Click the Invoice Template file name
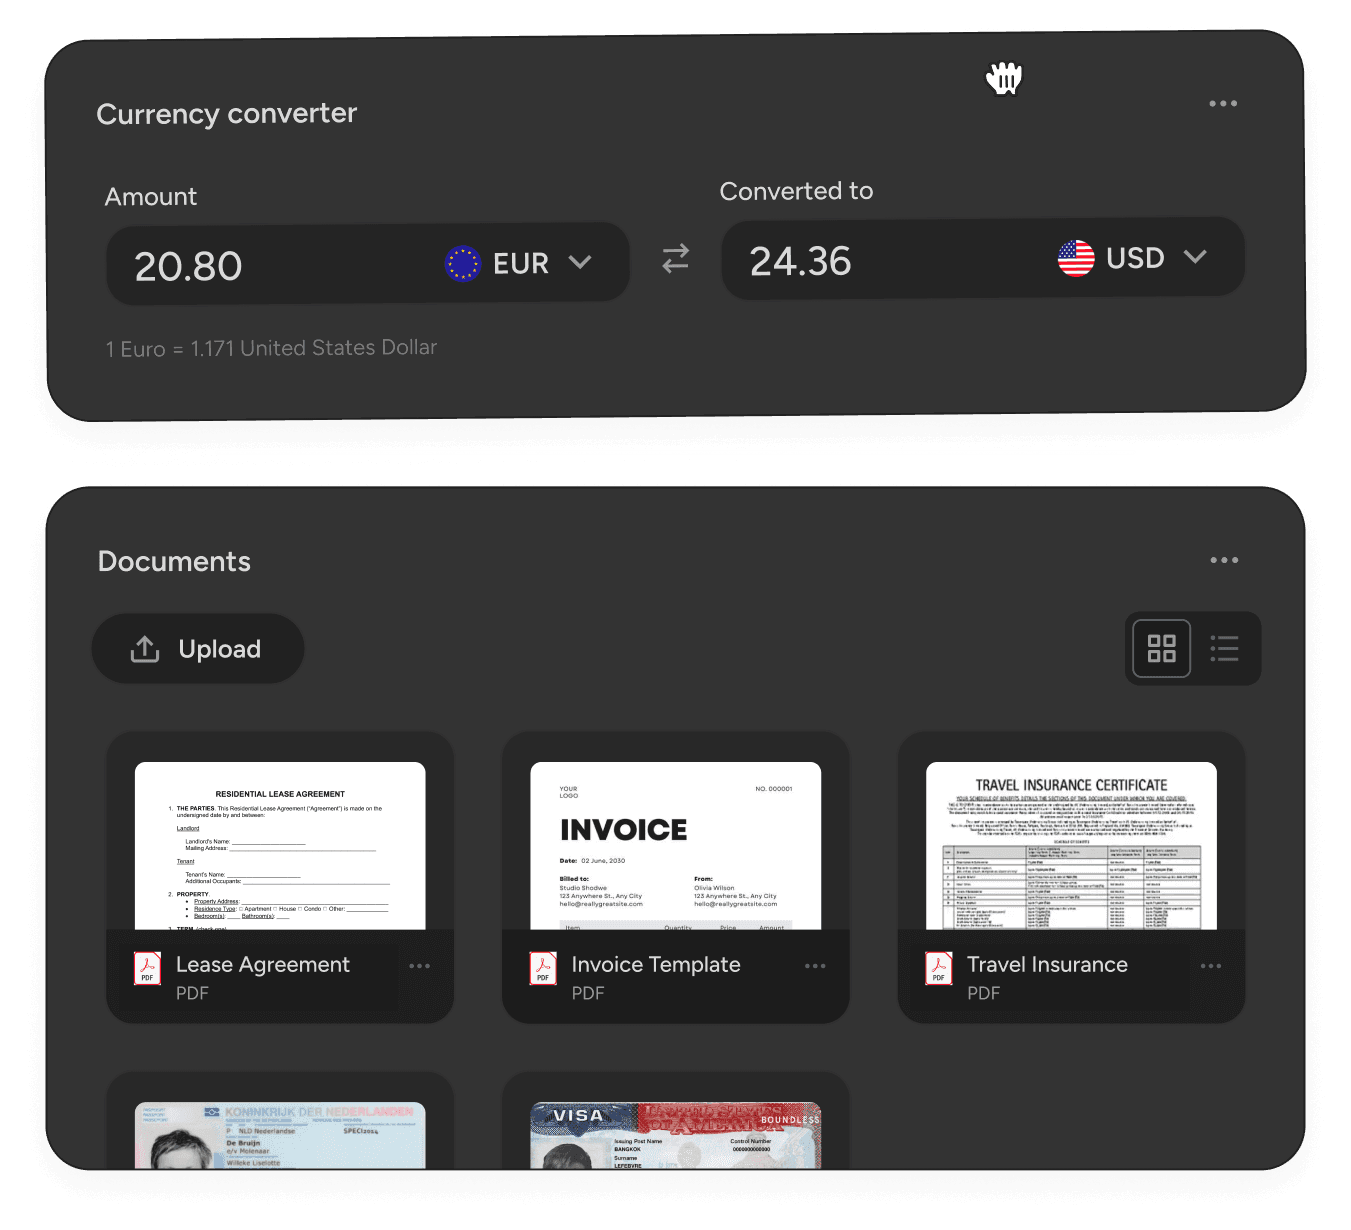Viewport: 1351px width, 1230px height. [656, 965]
